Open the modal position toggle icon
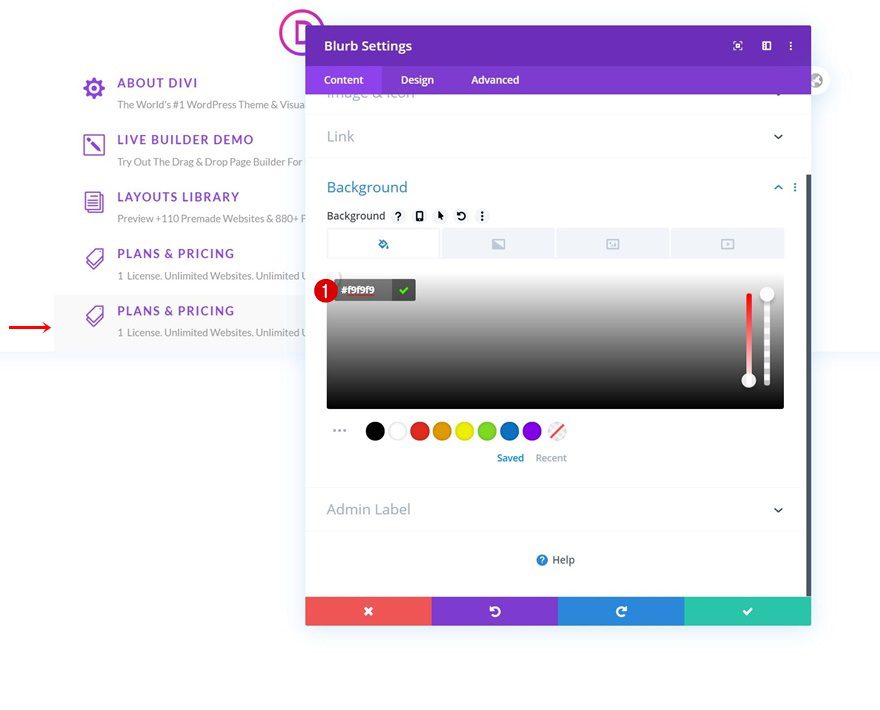The image size is (880, 710). (766, 45)
